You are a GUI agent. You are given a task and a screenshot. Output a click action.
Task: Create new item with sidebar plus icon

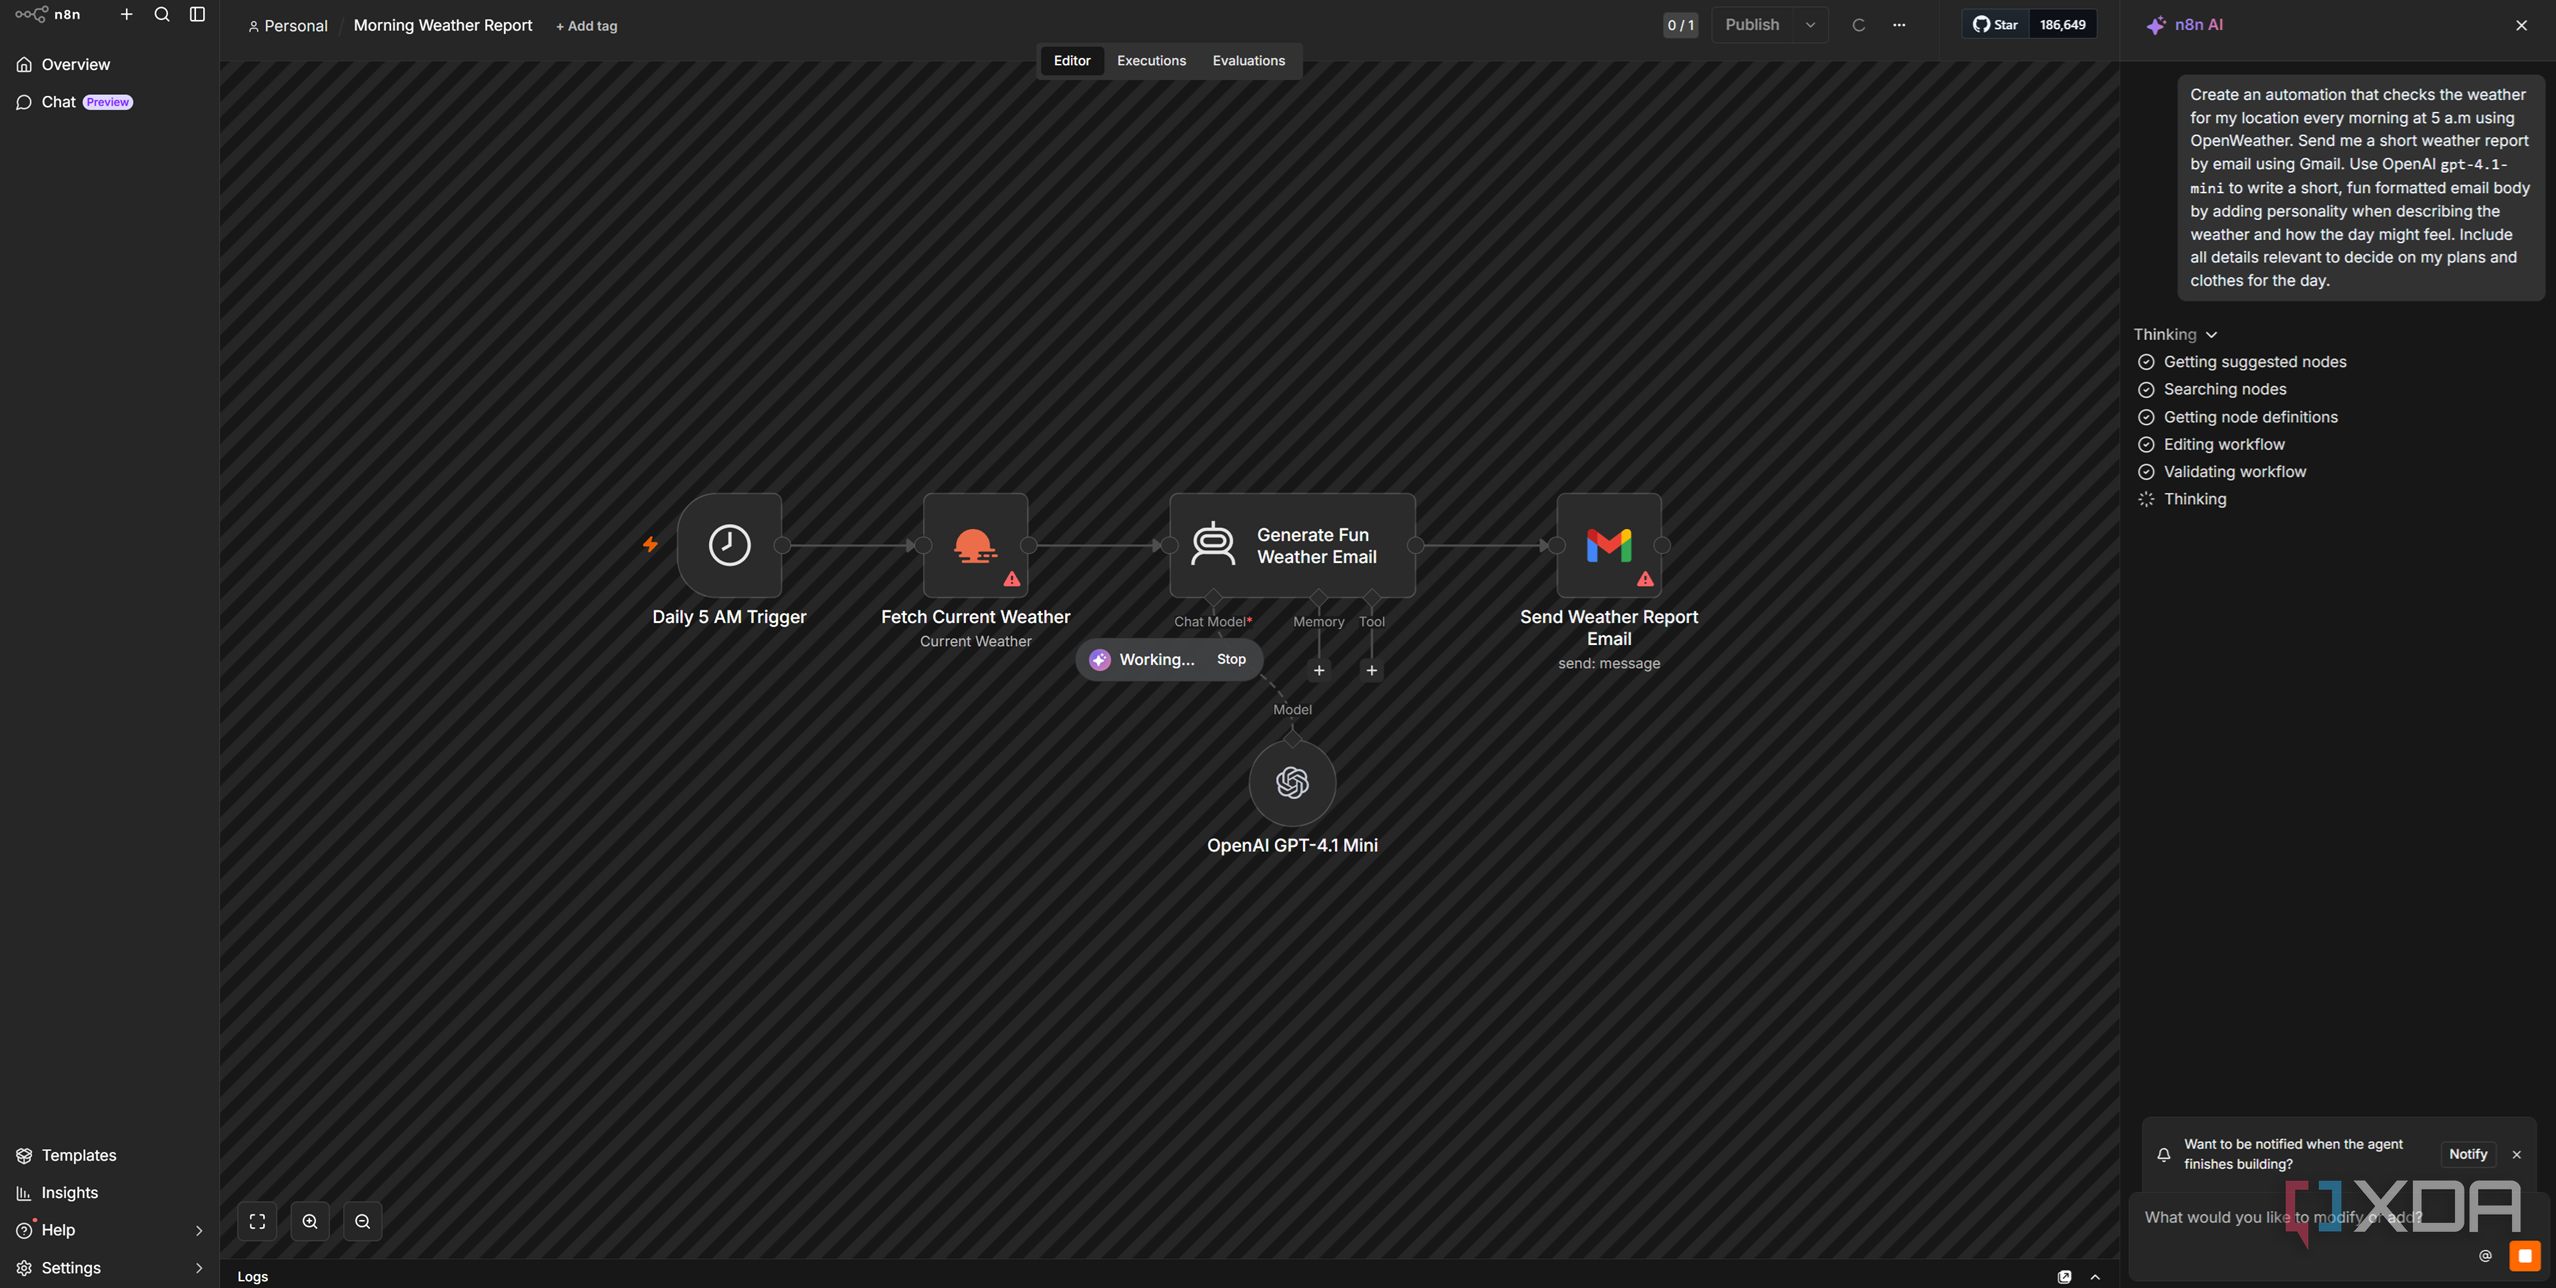point(126,14)
